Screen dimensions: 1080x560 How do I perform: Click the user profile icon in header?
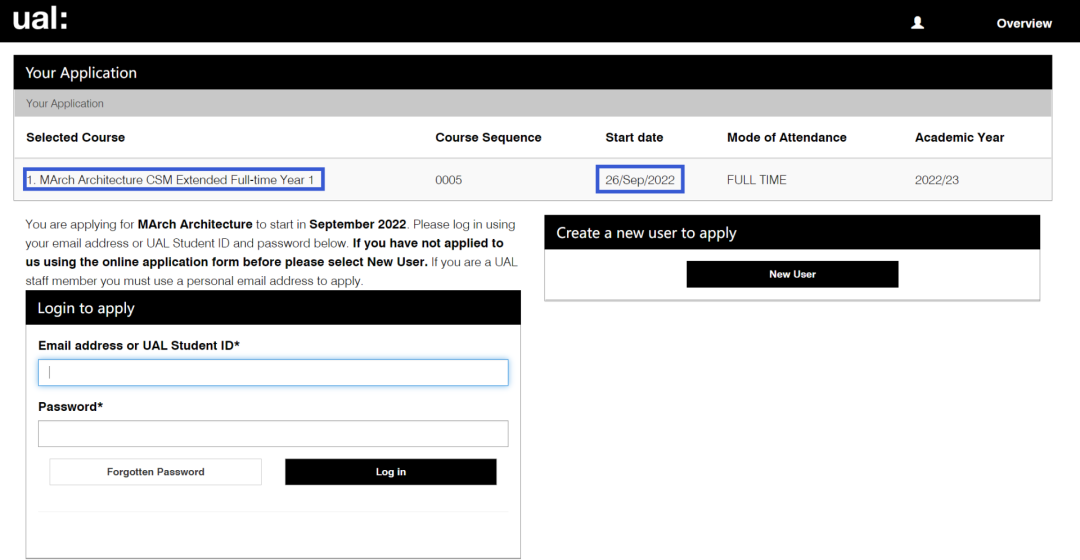coord(917,23)
